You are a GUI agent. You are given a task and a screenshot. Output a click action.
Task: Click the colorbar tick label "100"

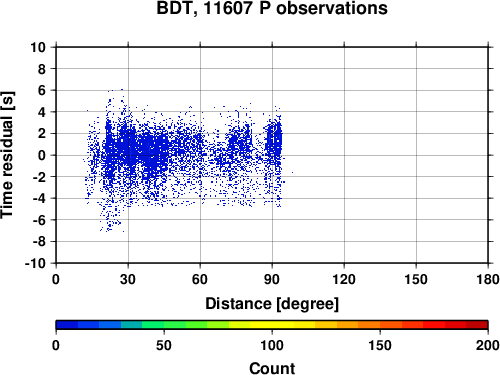(x=272, y=345)
